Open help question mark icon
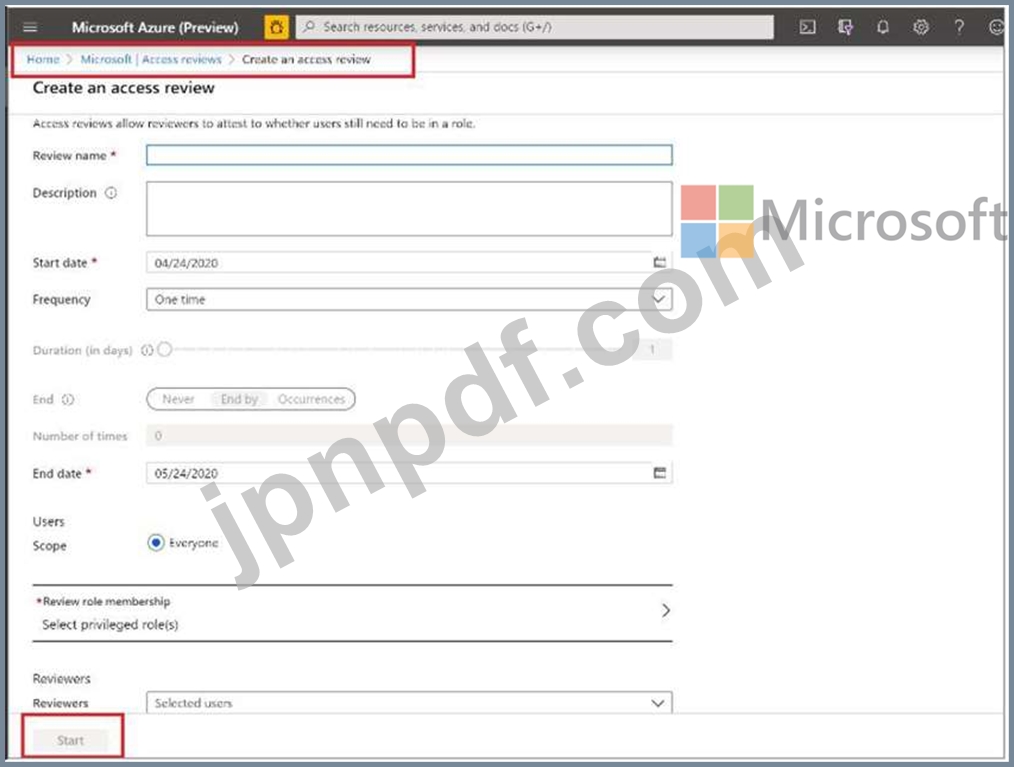1014x767 pixels. click(x=959, y=27)
